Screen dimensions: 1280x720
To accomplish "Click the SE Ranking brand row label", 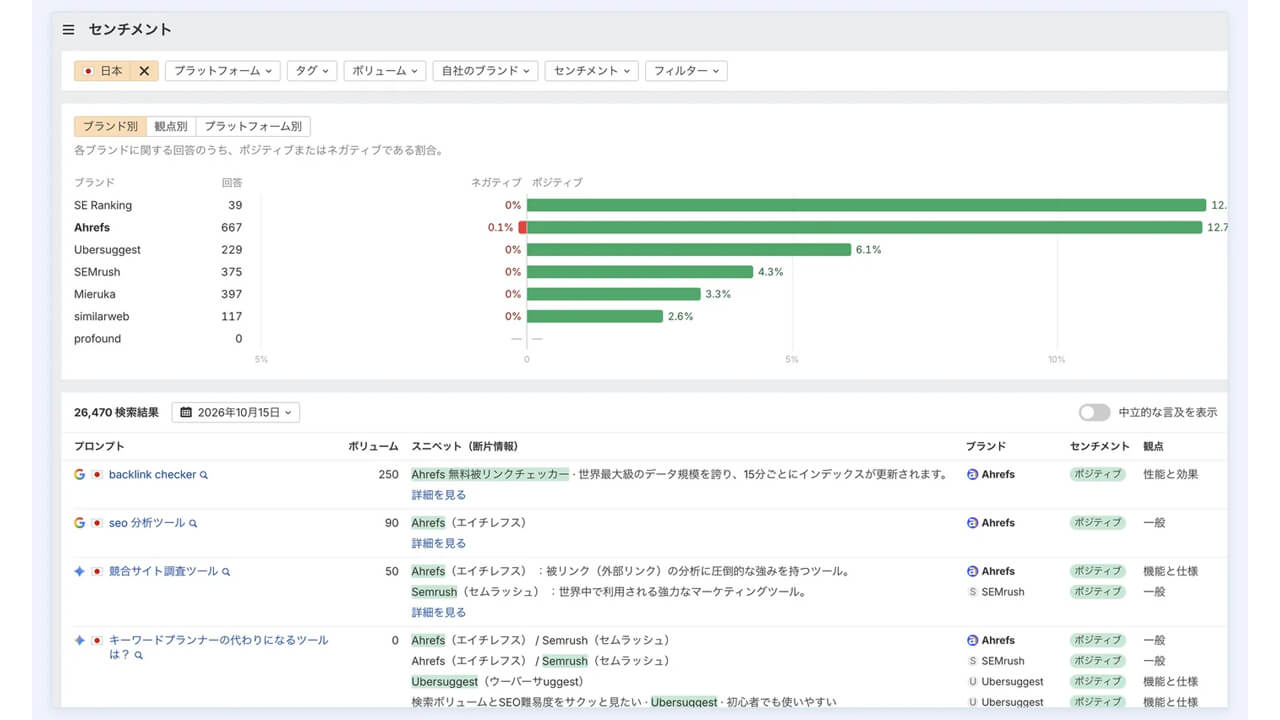I will pyautogui.click(x=103, y=205).
